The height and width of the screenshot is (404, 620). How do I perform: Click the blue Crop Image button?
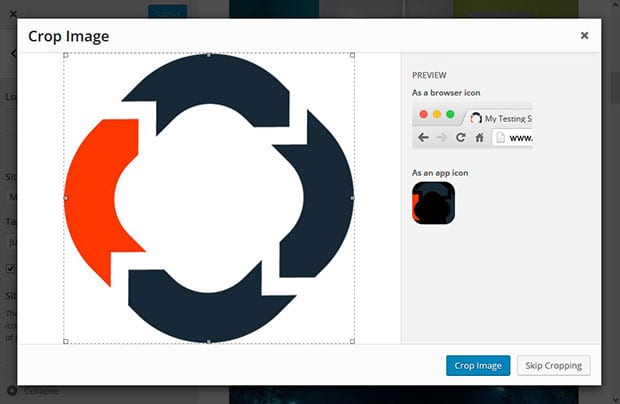point(478,366)
